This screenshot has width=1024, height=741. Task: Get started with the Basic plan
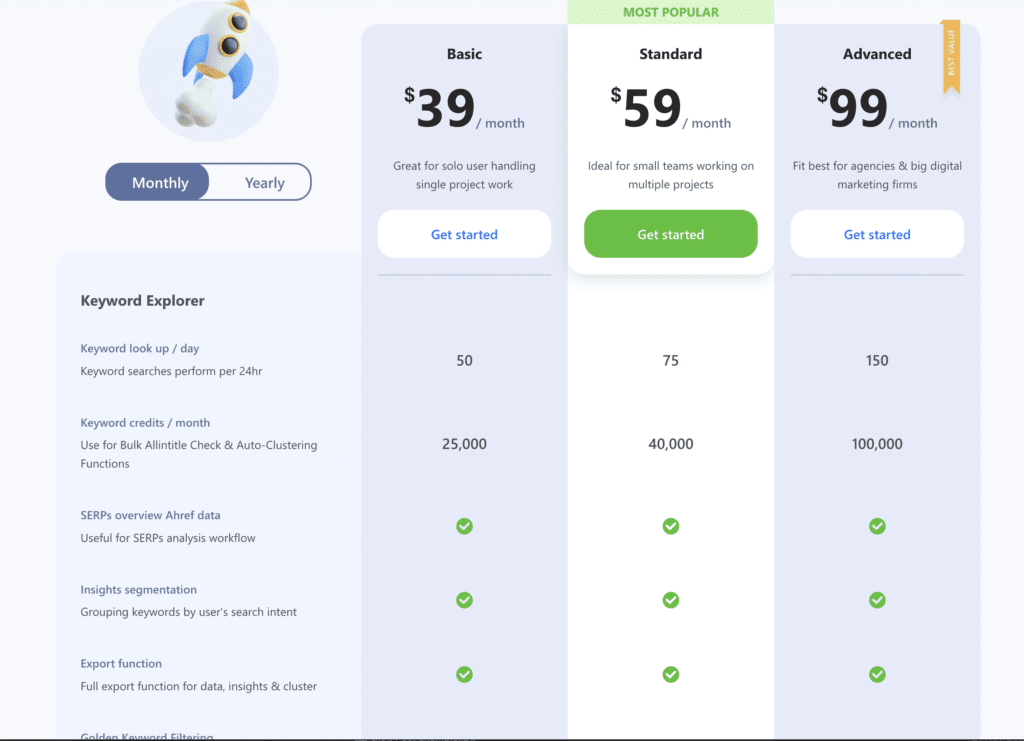(464, 234)
